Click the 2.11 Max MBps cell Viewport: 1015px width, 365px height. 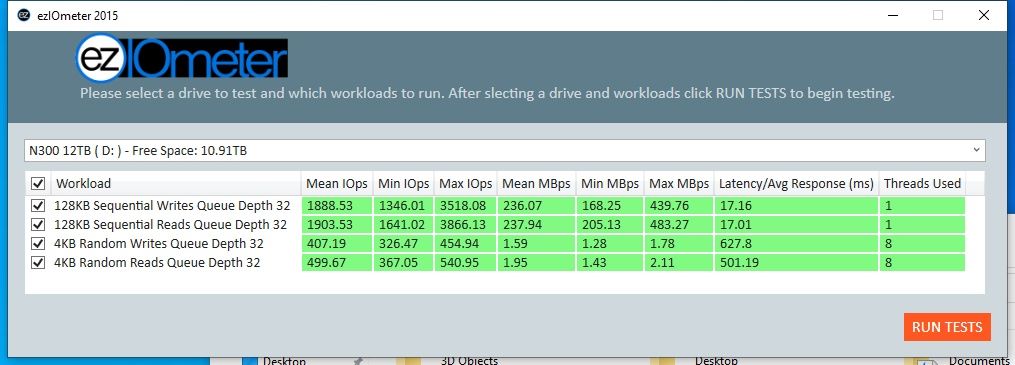pos(679,263)
